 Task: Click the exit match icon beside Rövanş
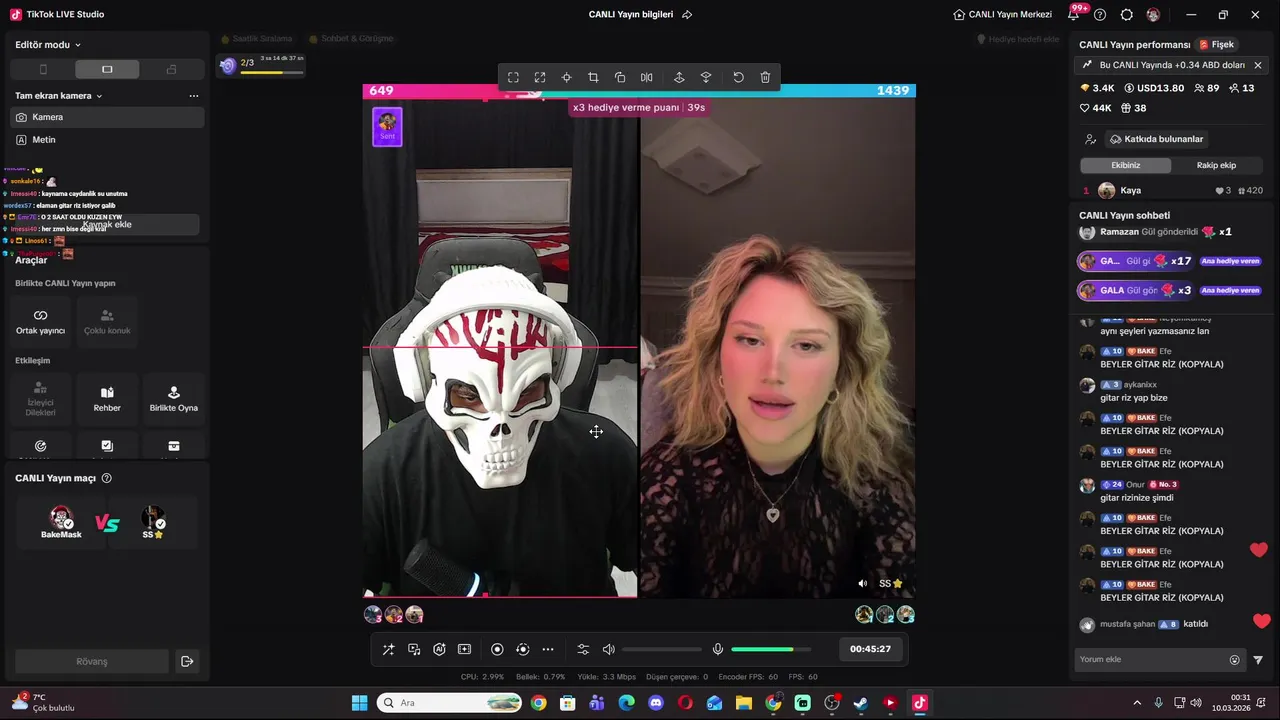tap(187, 661)
